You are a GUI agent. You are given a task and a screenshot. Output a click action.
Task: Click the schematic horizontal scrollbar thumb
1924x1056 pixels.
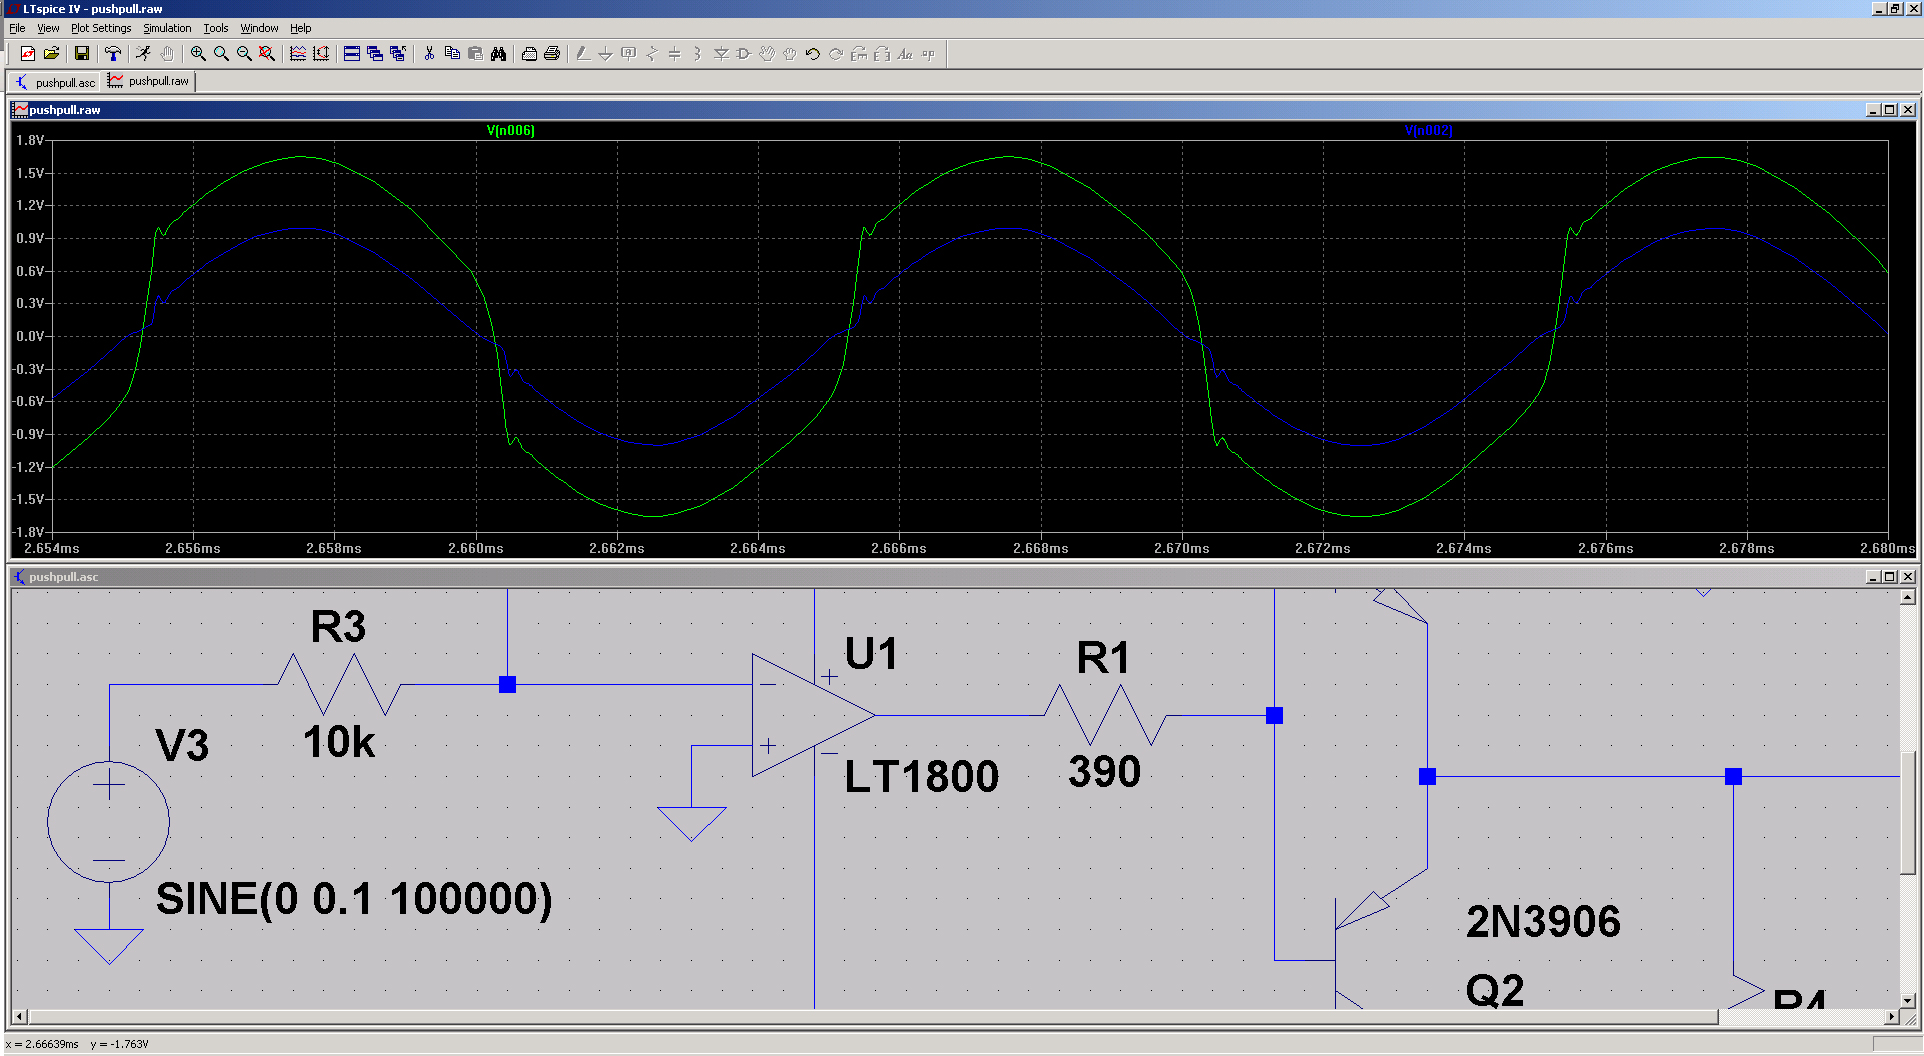(872, 1017)
